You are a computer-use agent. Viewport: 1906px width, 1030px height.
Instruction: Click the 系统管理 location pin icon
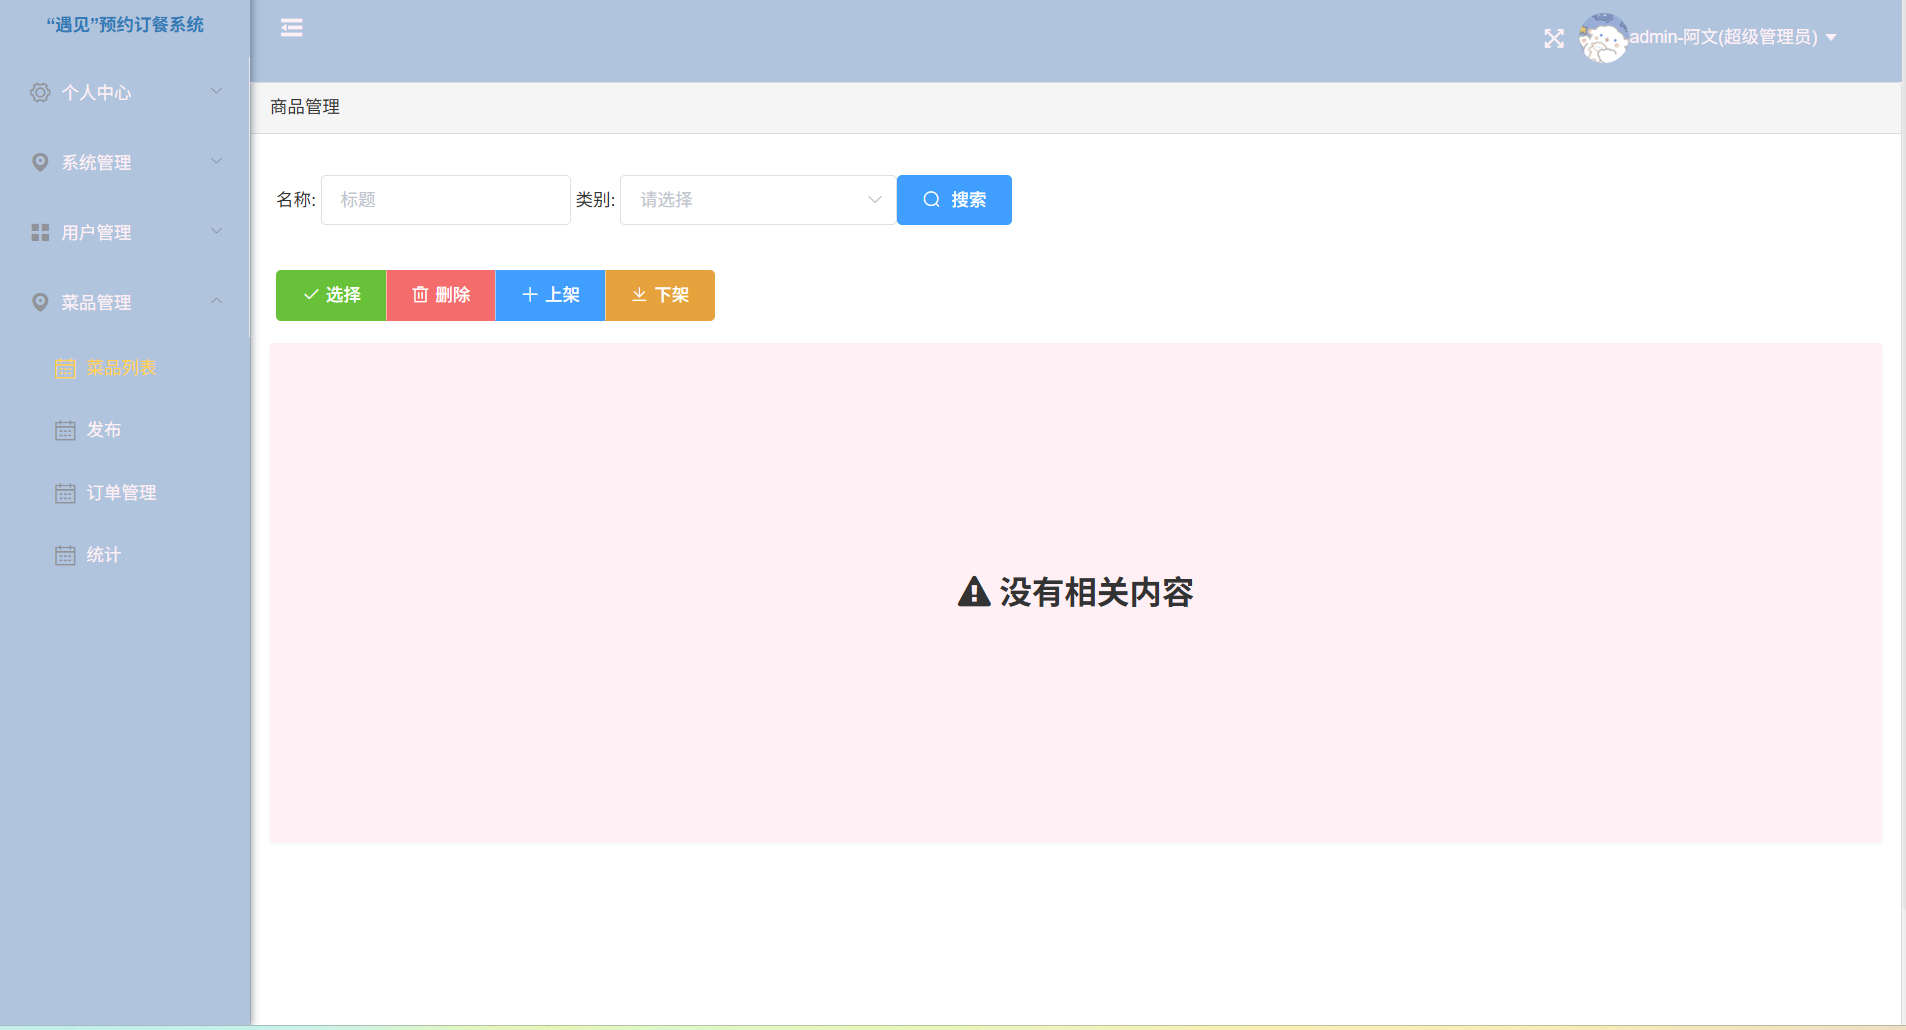[40, 162]
